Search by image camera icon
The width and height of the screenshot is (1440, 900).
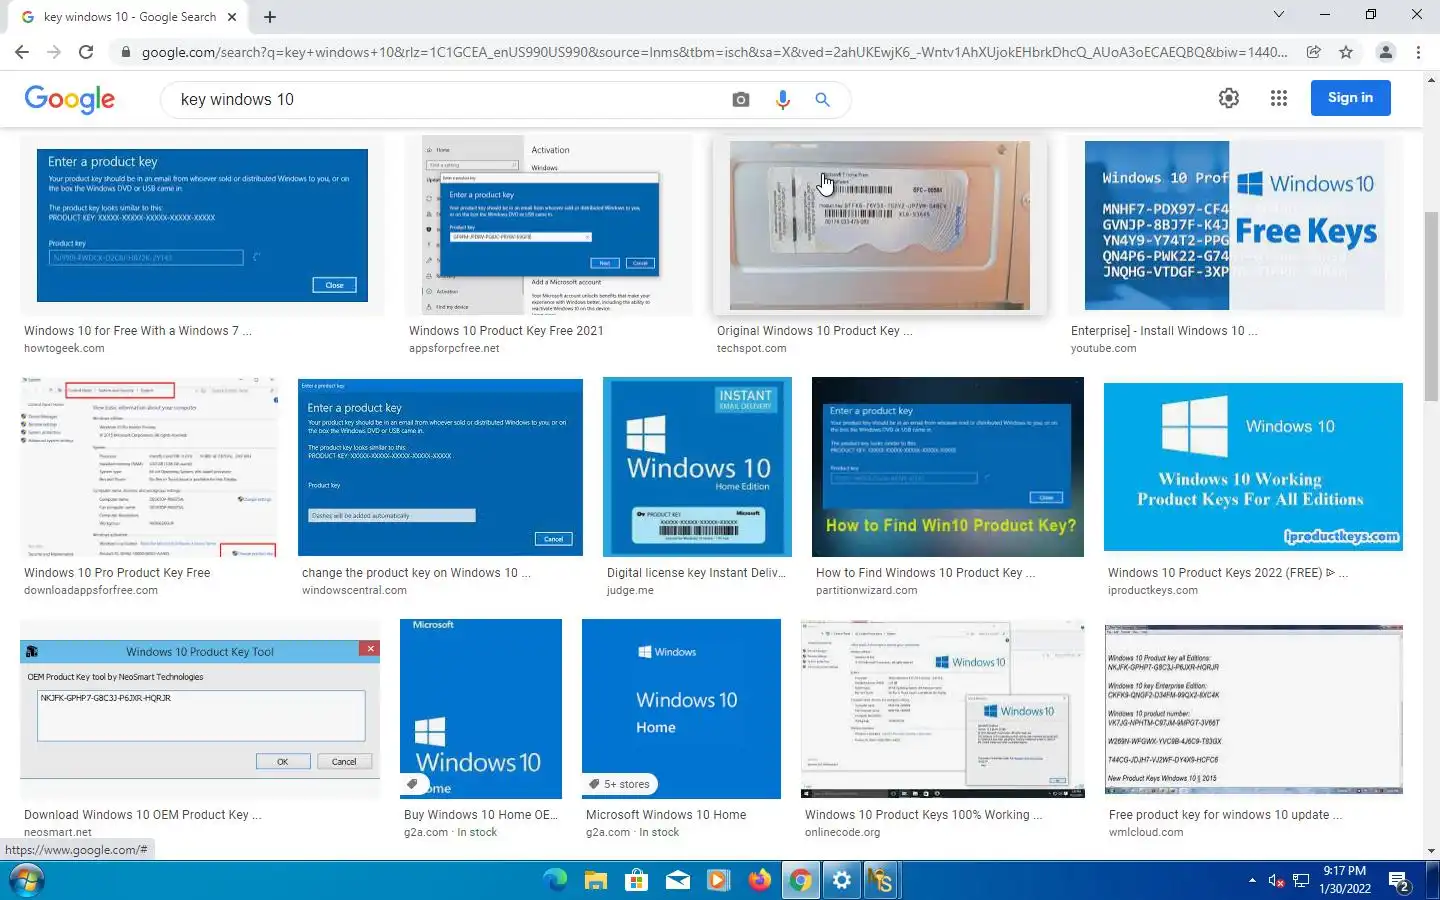point(741,99)
